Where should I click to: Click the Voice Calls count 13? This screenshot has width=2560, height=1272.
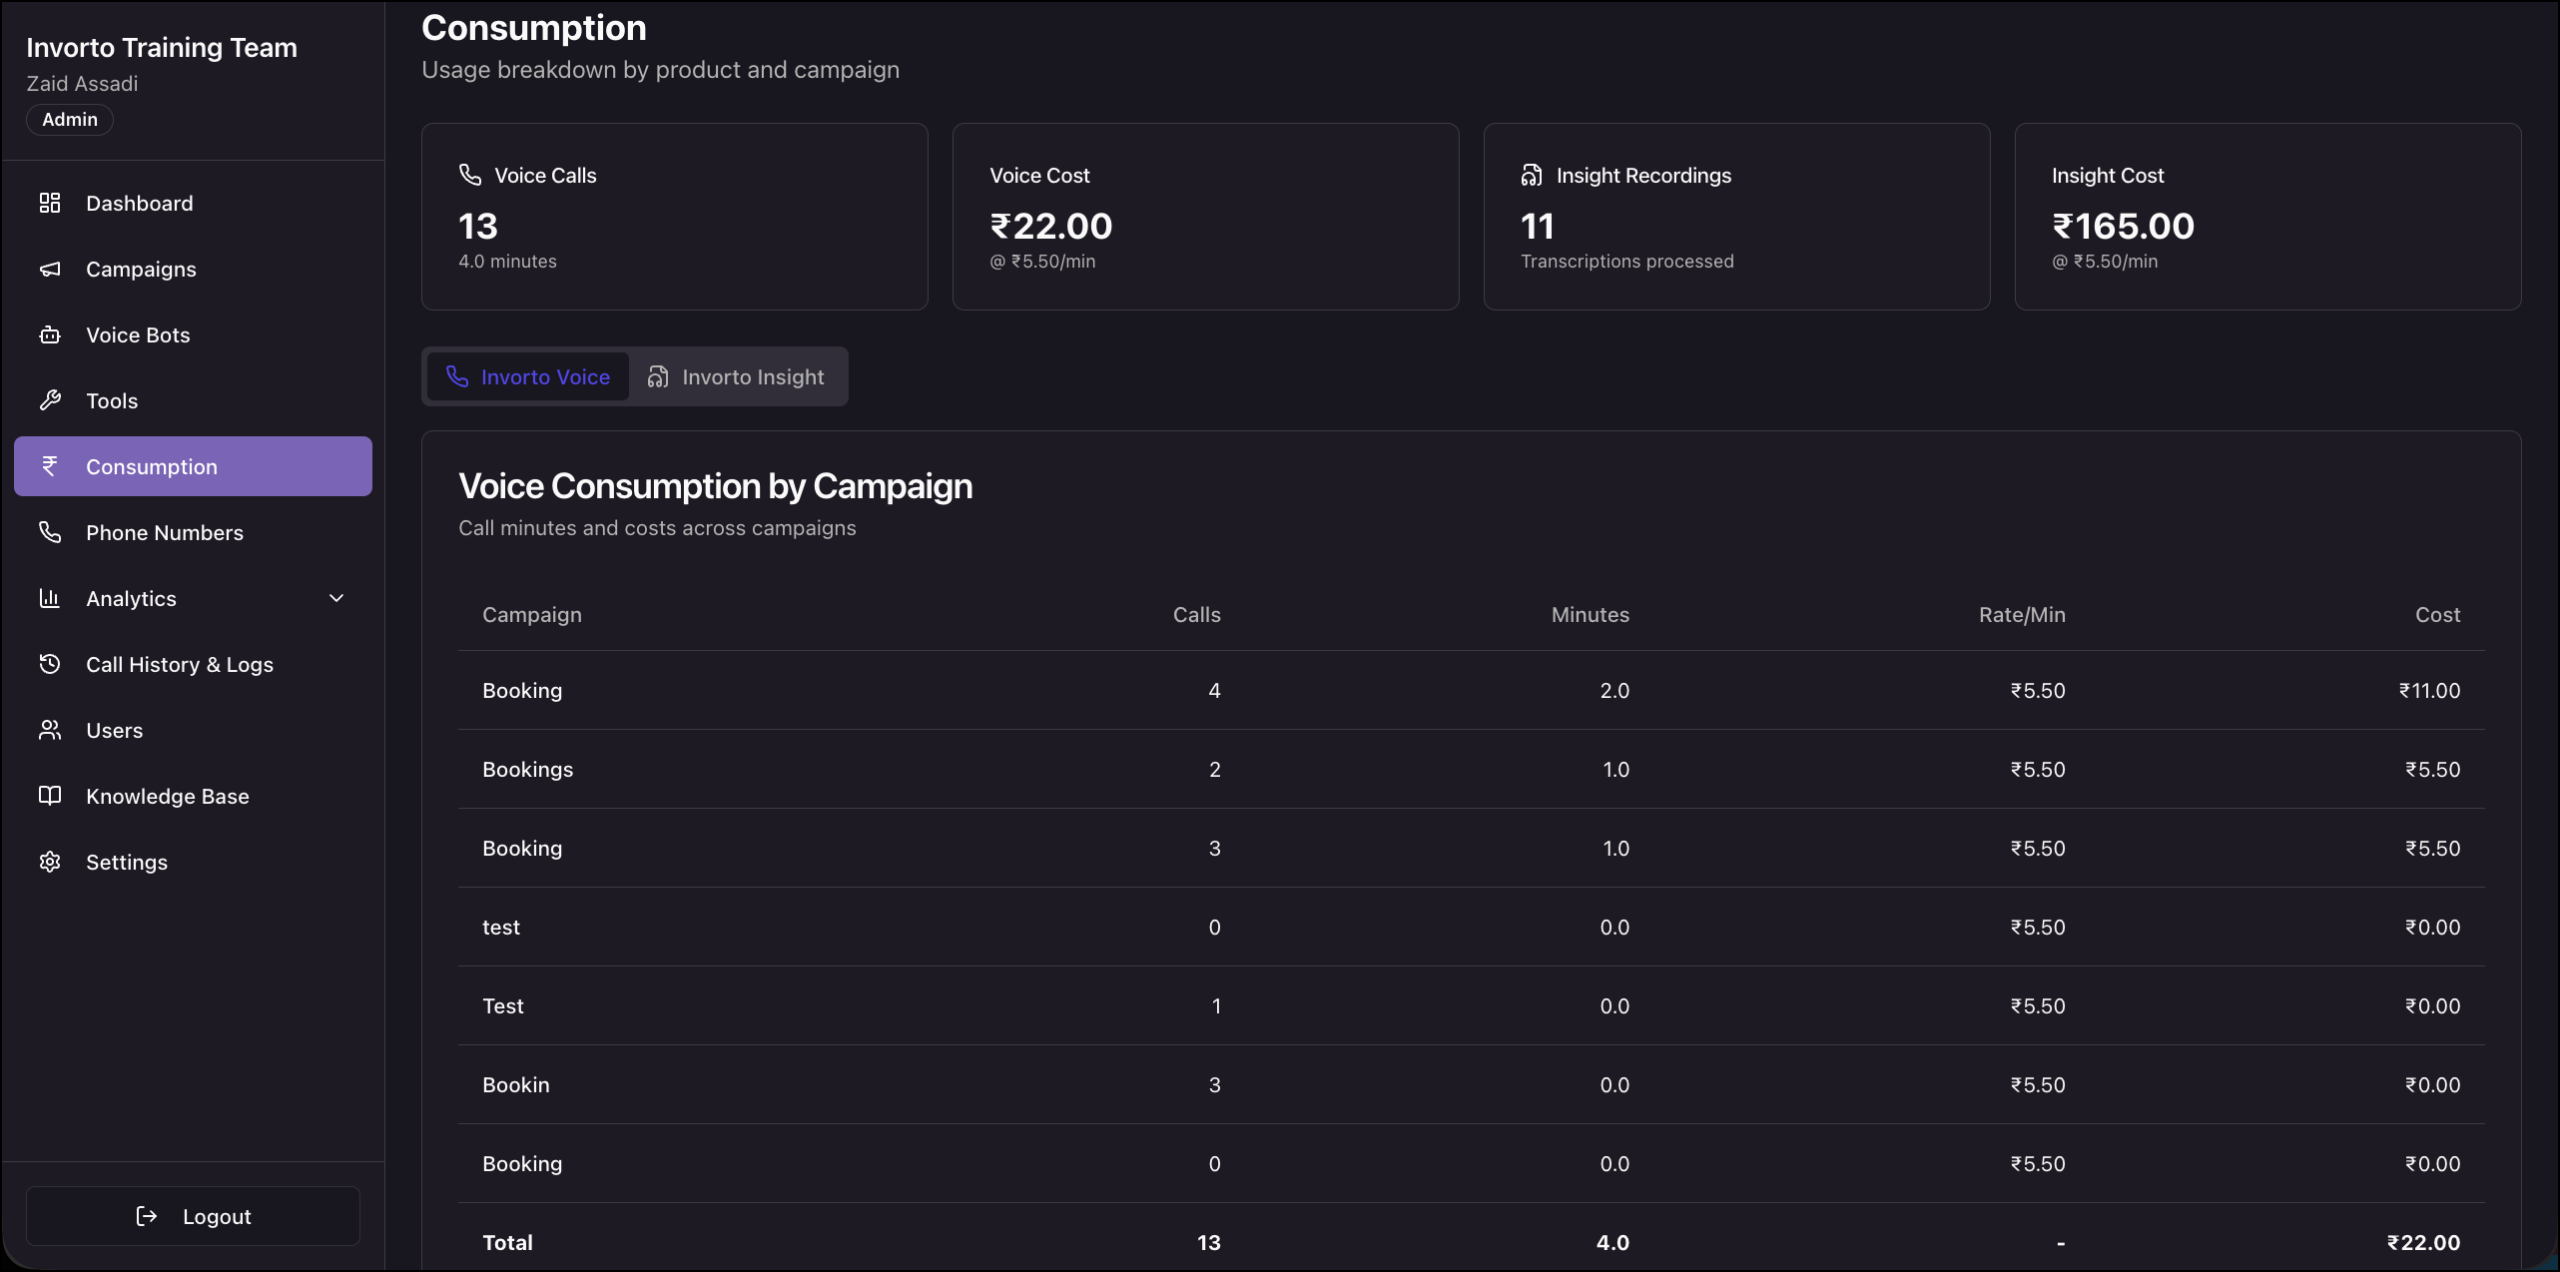[x=478, y=226]
